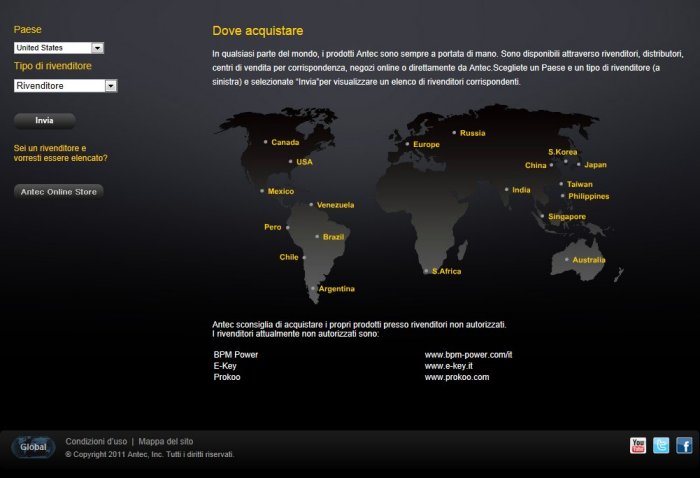Open the Antec Online Store button
The image size is (700, 478).
coord(58,192)
